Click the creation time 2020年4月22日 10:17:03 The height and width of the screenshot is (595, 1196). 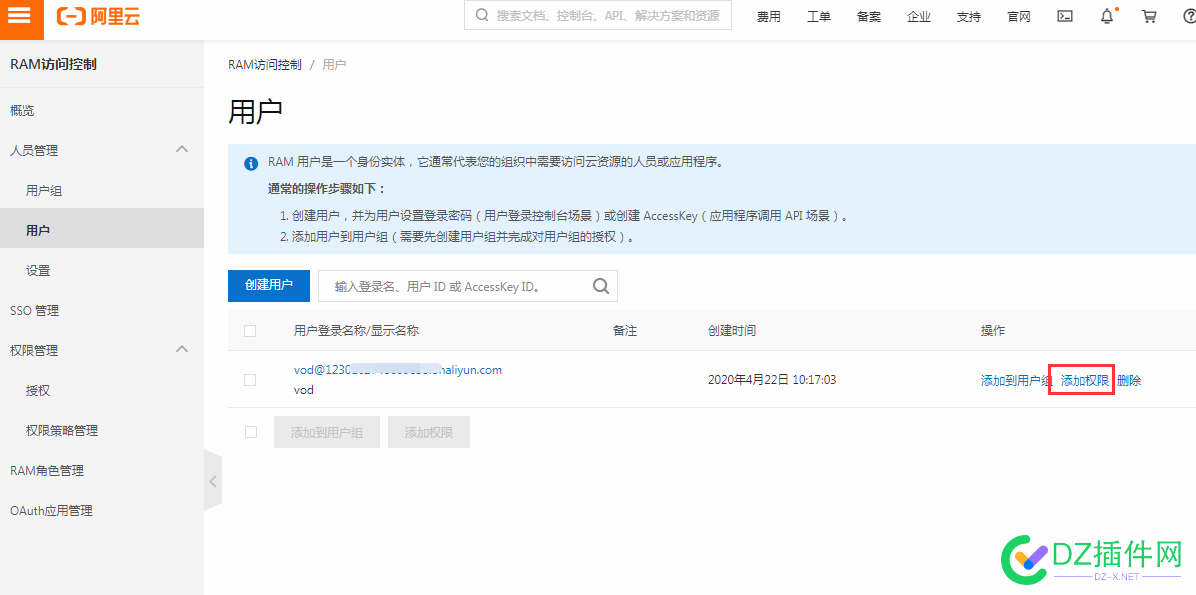point(772,379)
